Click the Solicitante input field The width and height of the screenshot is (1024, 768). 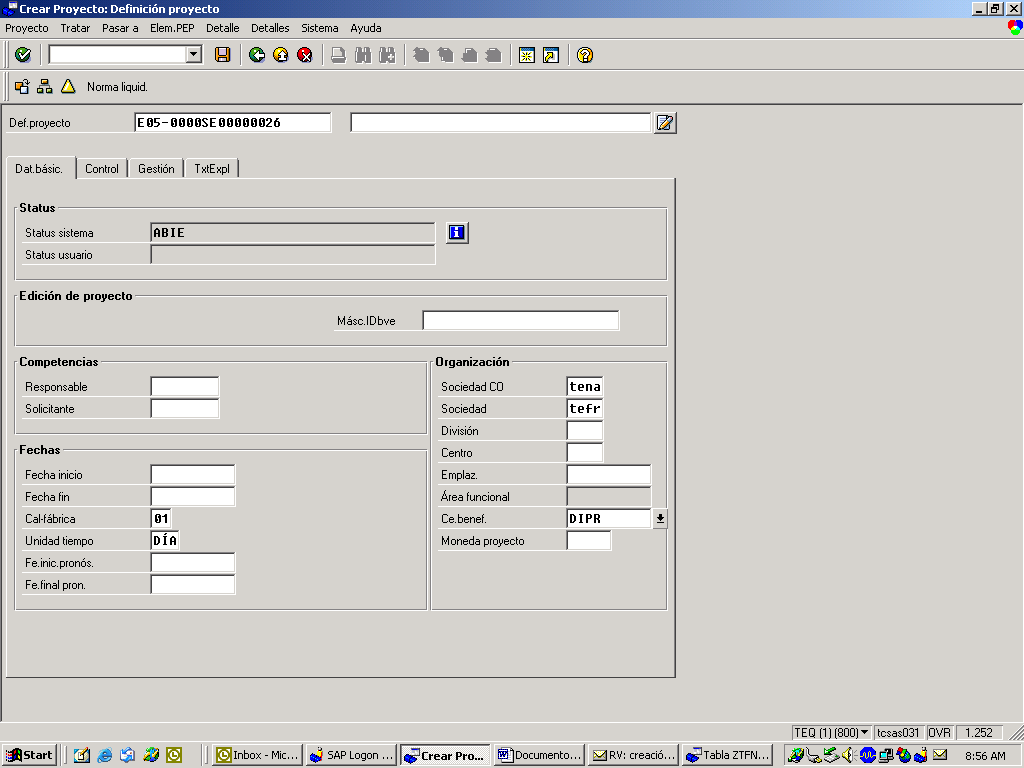(x=185, y=409)
